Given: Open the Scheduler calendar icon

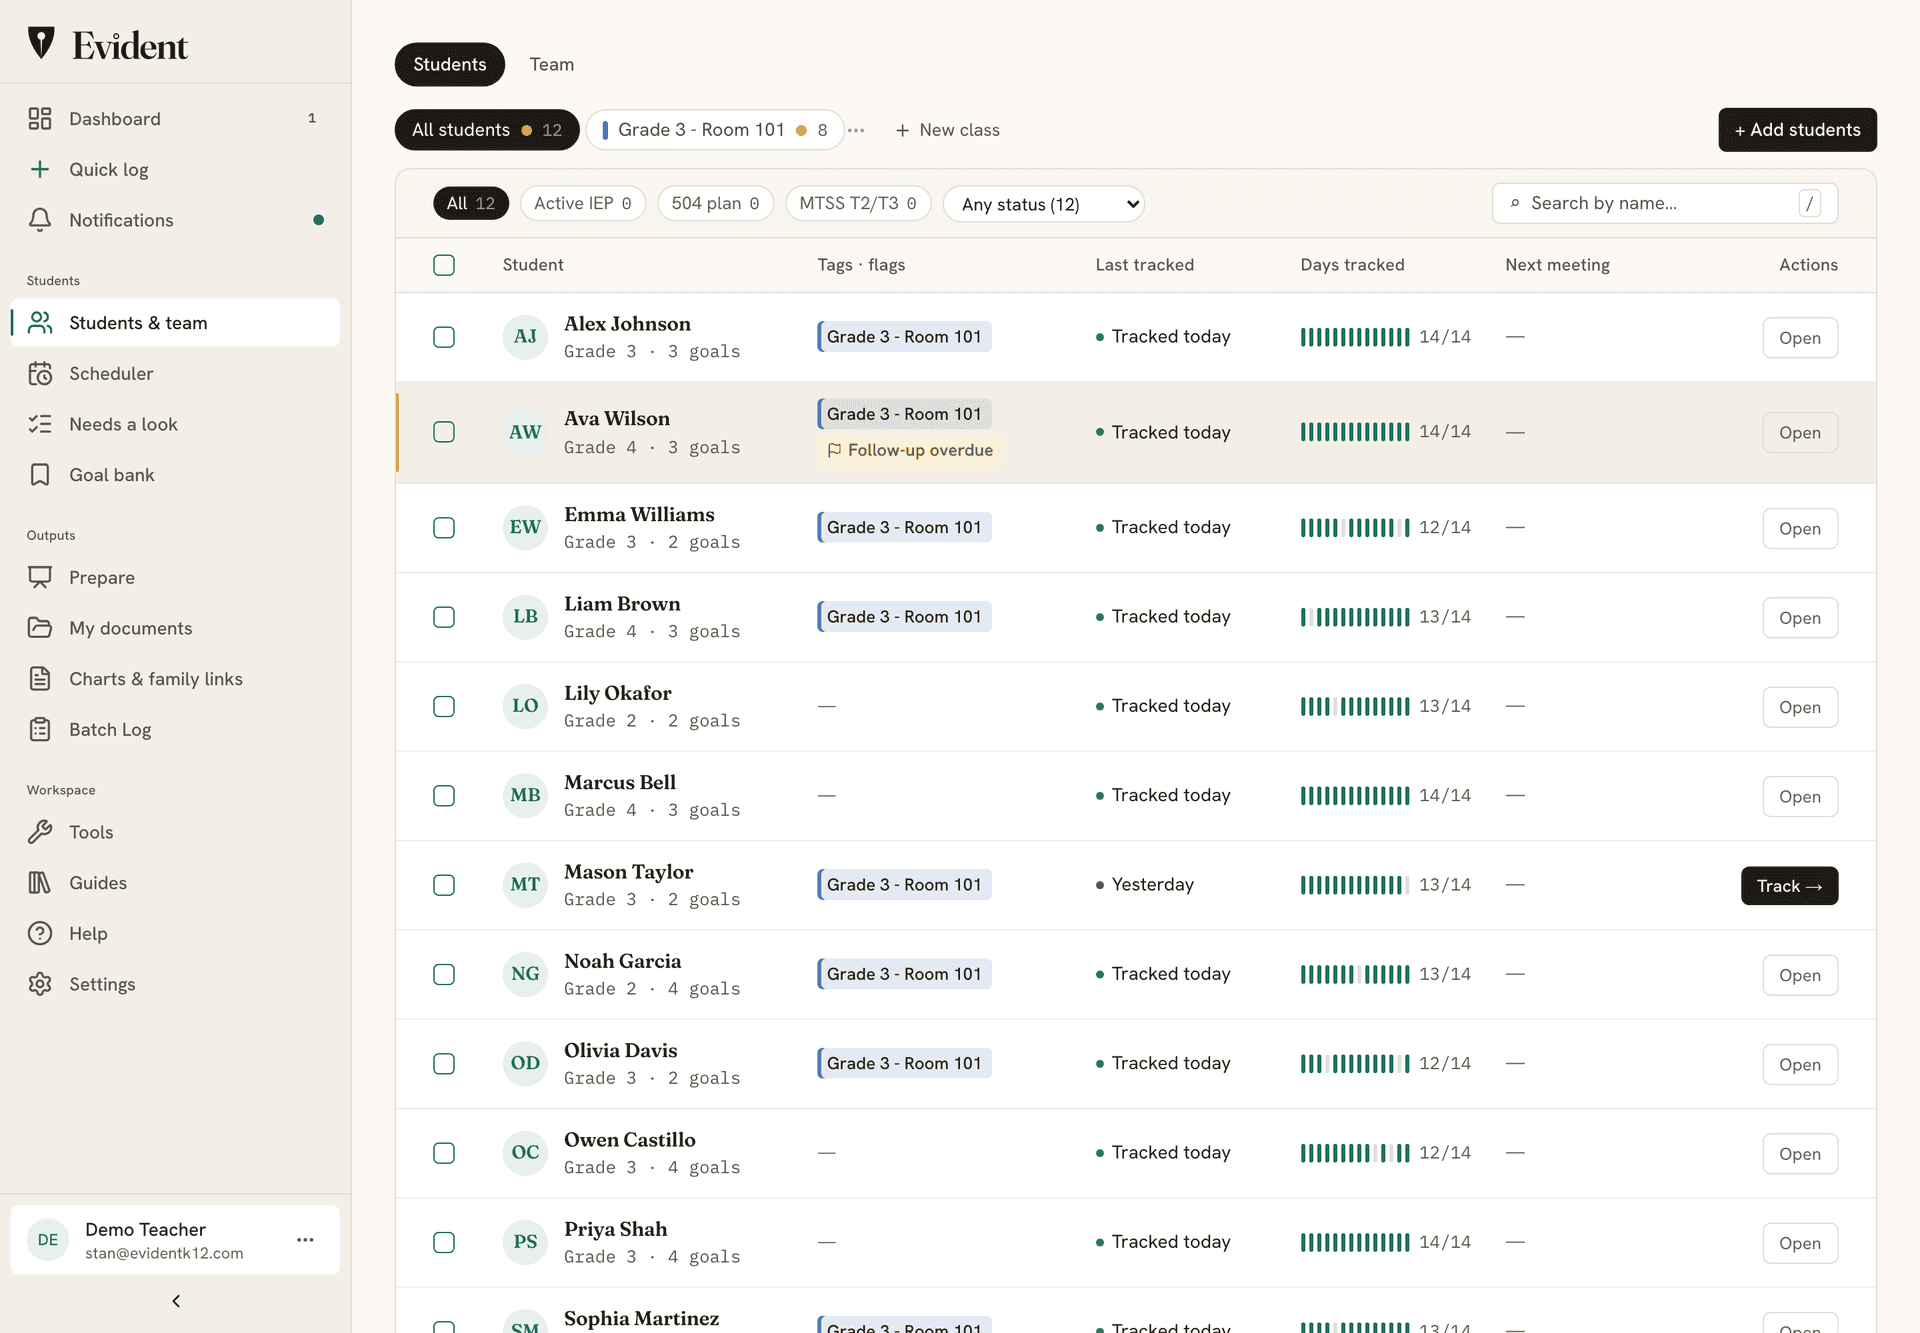Looking at the screenshot, I should pyautogui.click(x=40, y=373).
